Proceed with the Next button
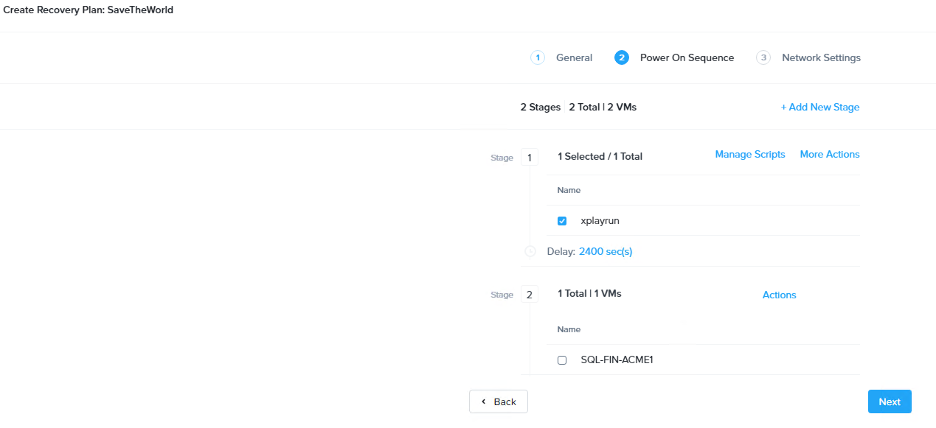 pos(889,402)
